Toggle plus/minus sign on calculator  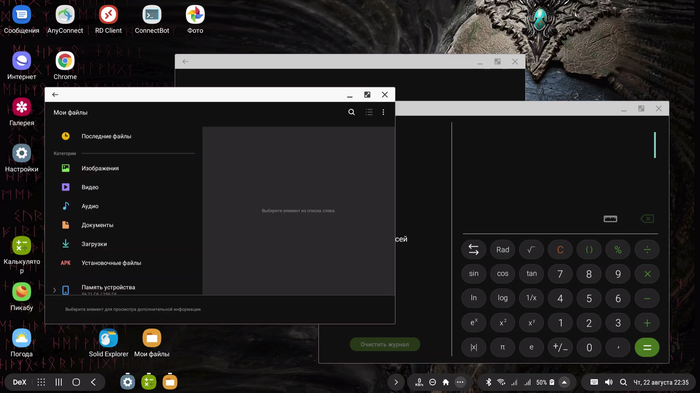point(560,347)
